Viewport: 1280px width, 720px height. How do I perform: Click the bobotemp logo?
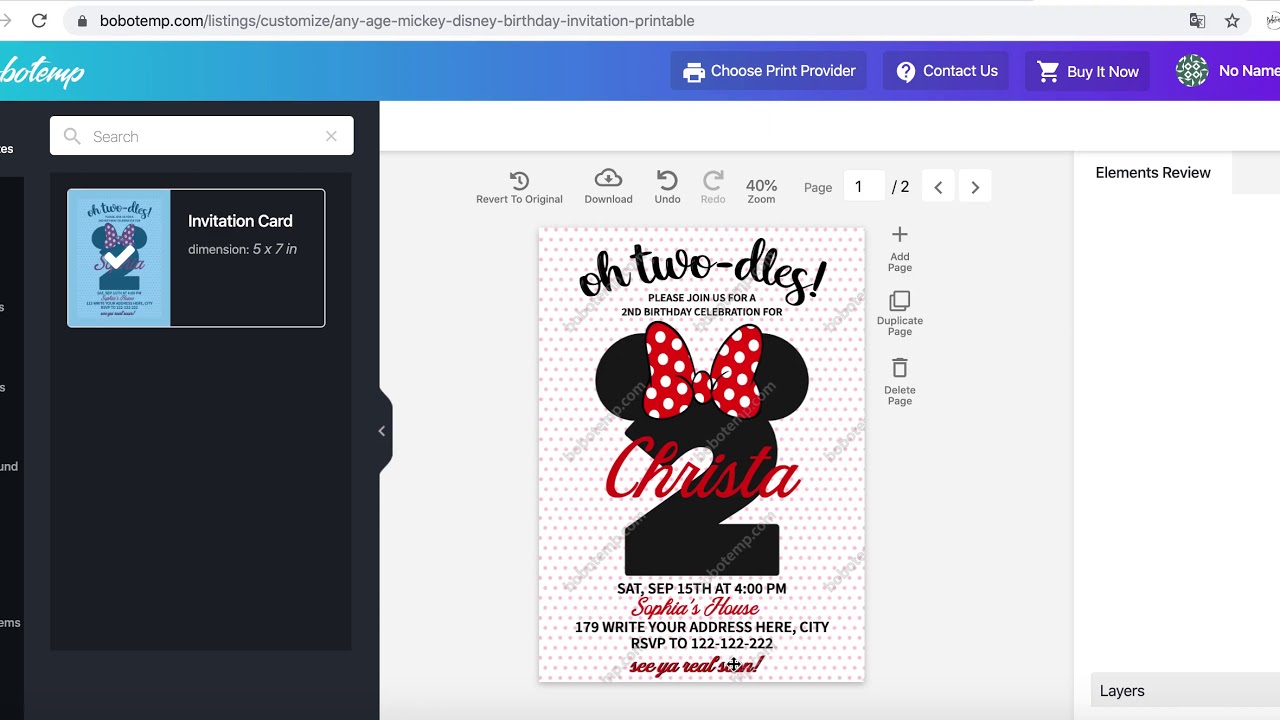(42, 71)
